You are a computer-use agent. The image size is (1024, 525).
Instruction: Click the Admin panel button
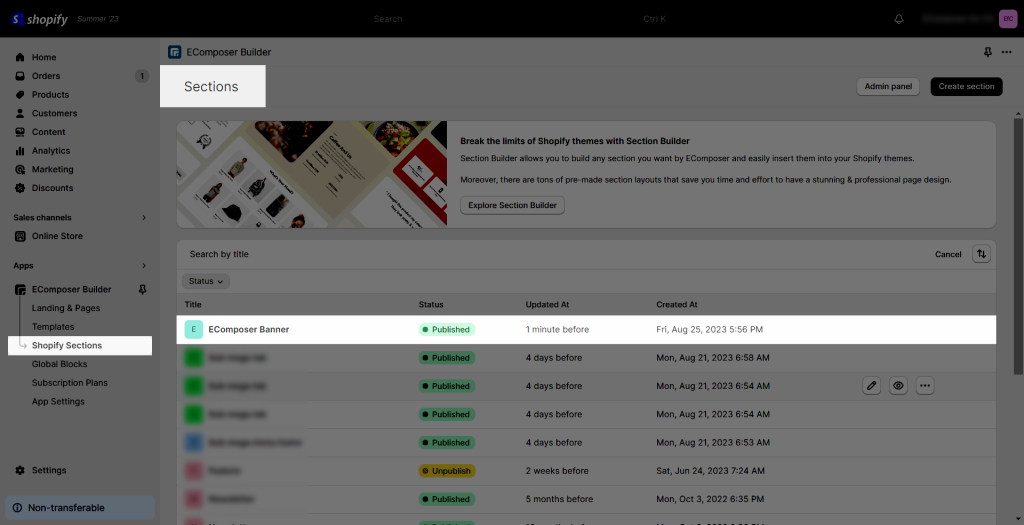[x=888, y=86]
